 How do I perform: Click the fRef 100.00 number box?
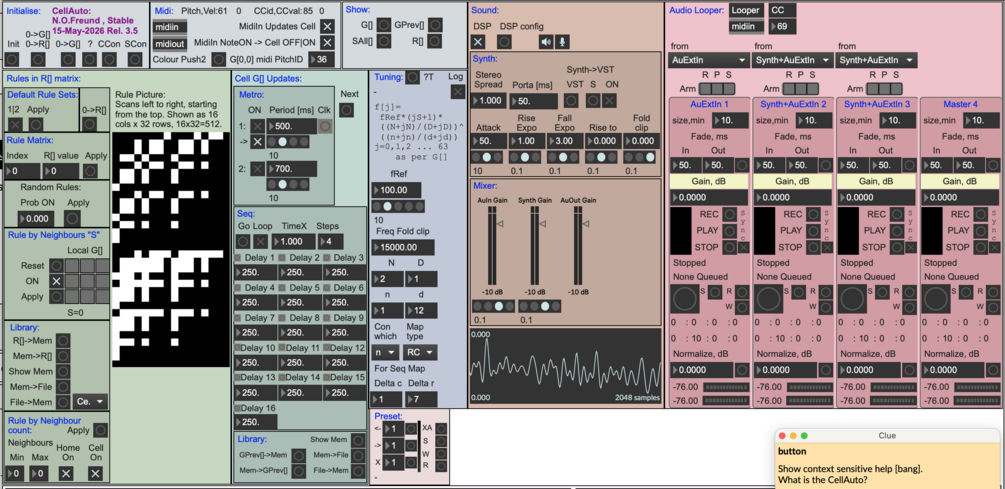pos(396,190)
